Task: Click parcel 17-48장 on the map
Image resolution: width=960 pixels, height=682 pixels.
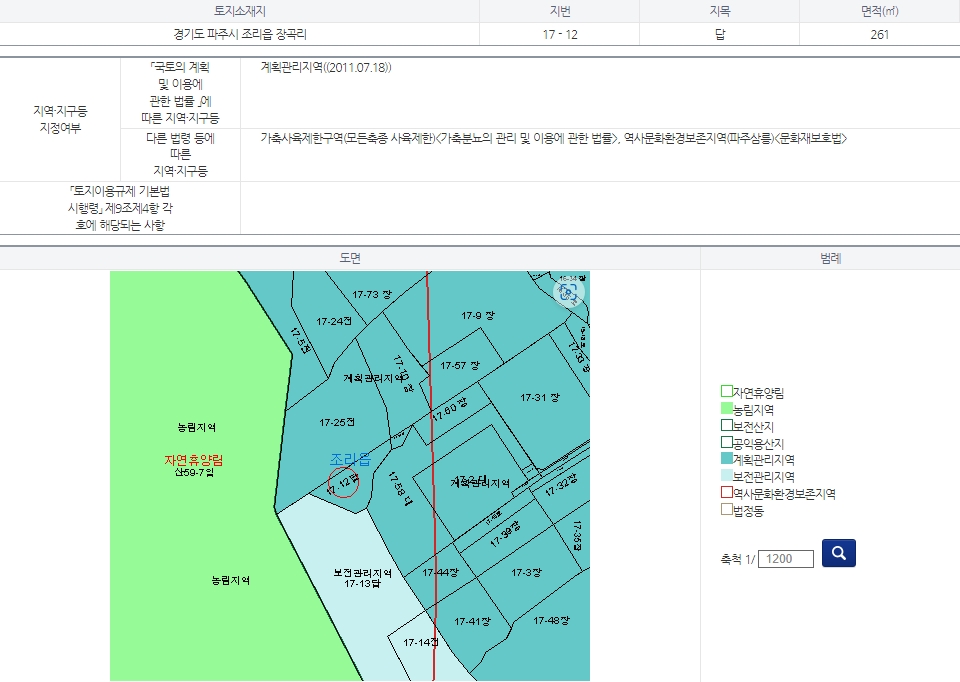Action: [x=551, y=621]
